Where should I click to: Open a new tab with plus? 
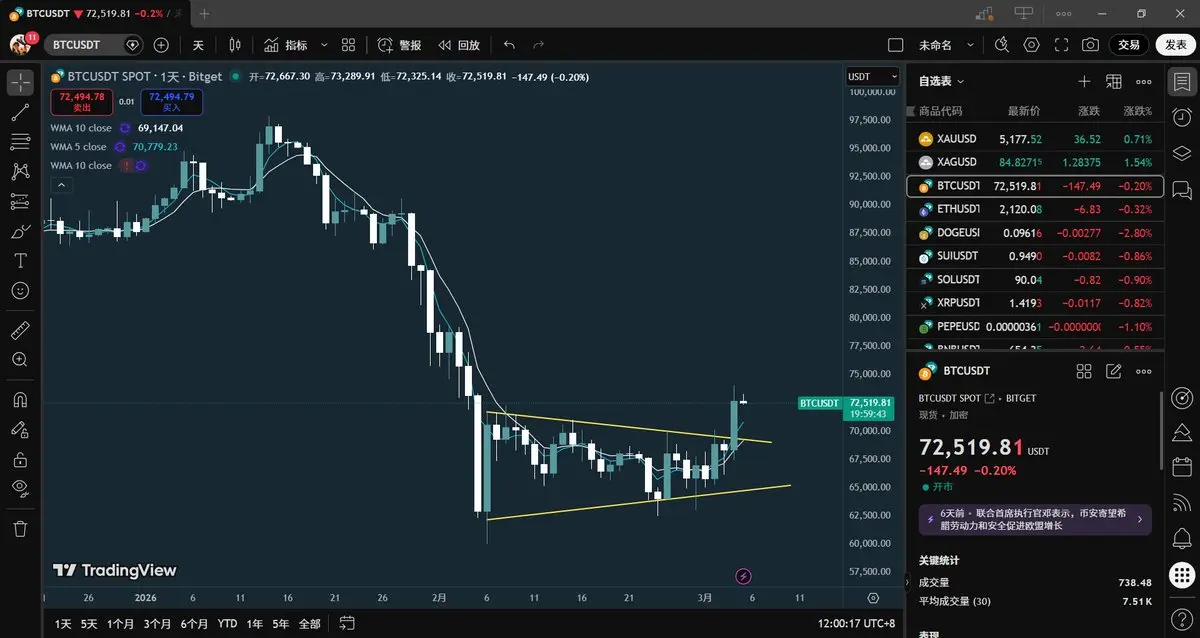(204, 14)
